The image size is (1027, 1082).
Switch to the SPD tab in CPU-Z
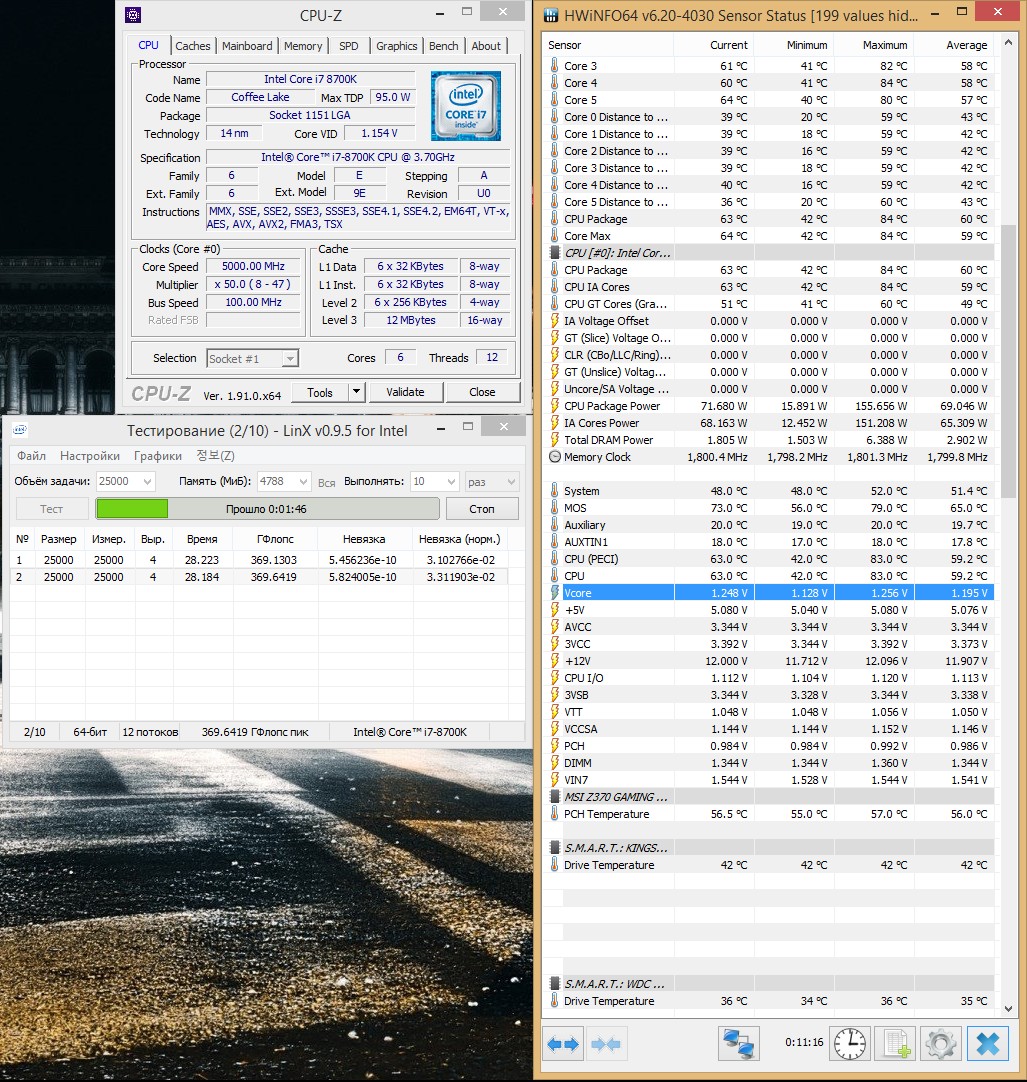(349, 46)
